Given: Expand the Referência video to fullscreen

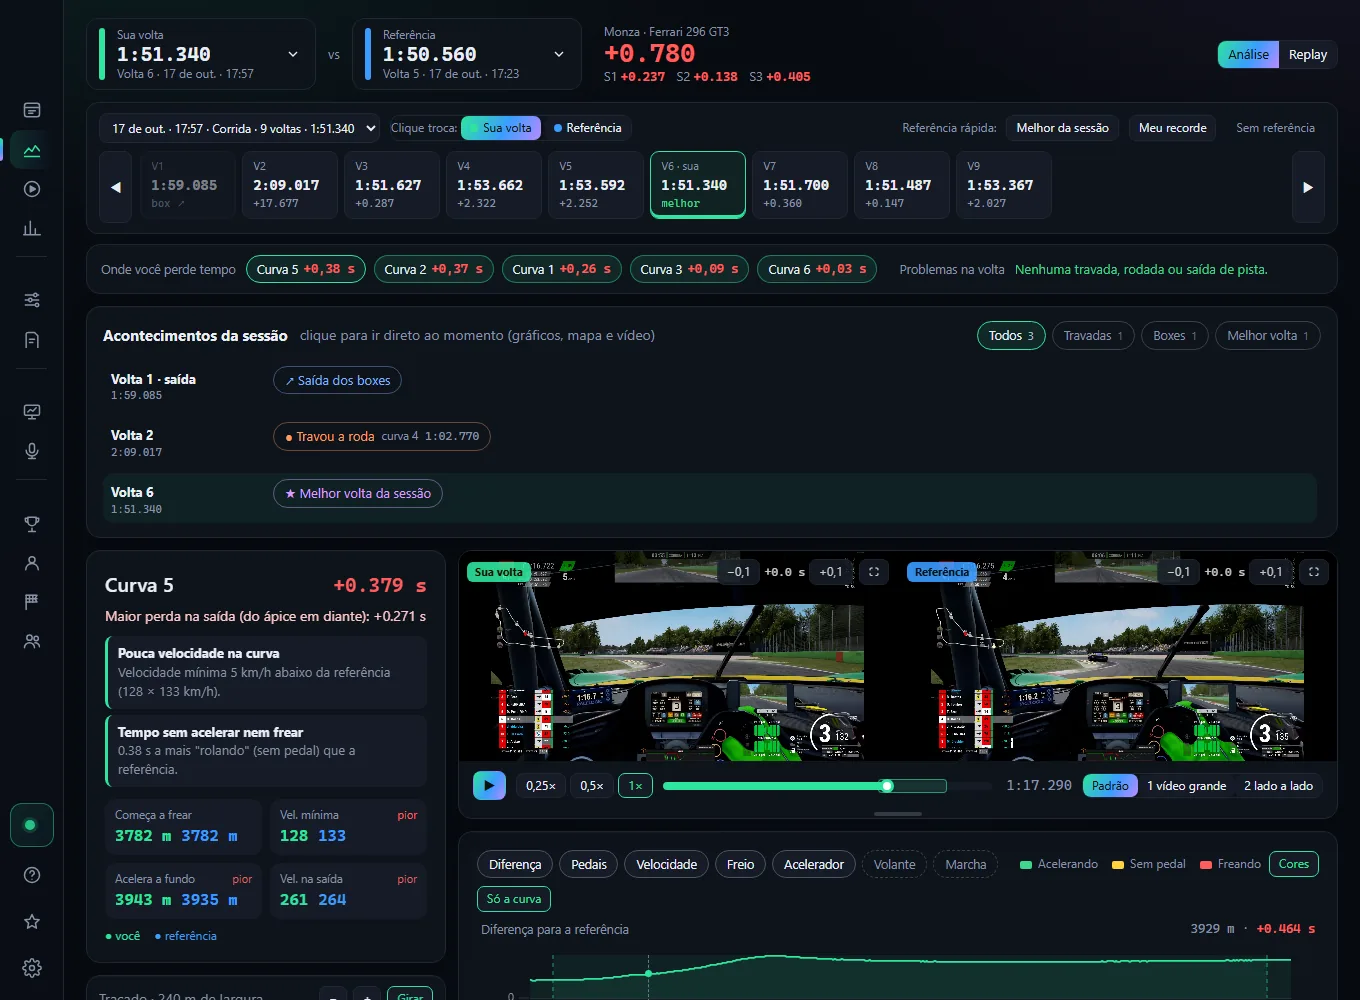Looking at the screenshot, I should (1314, 572).
